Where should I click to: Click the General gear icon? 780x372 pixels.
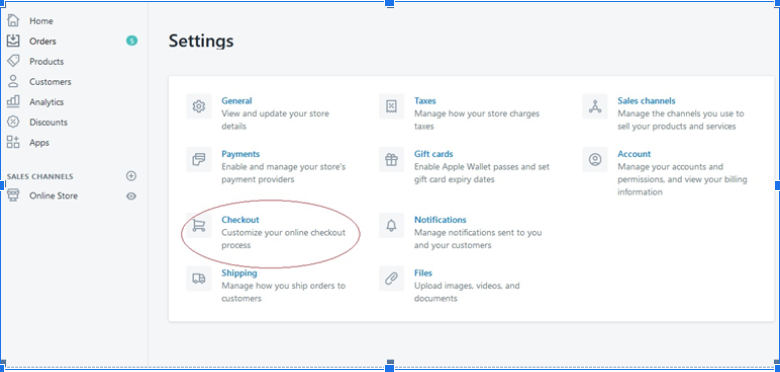click(198, 106)
